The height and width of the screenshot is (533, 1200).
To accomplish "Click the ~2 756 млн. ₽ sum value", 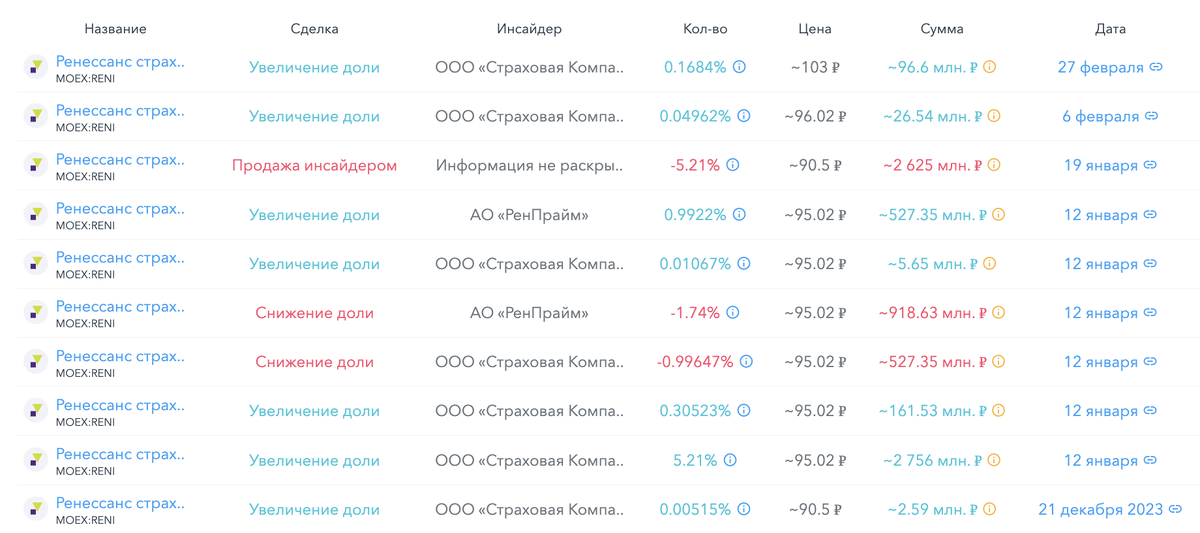I will (931, 460).
